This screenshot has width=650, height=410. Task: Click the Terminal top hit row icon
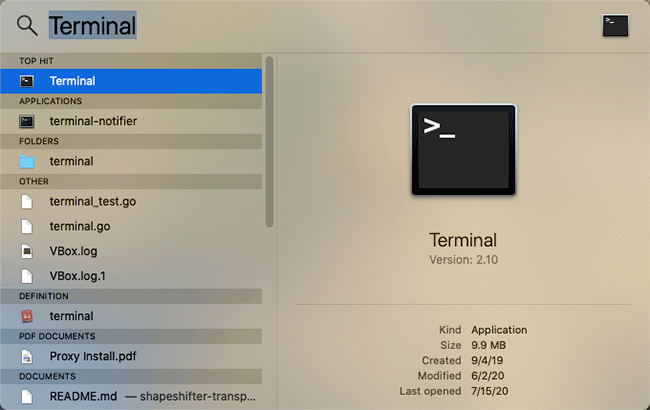[27, 81]
